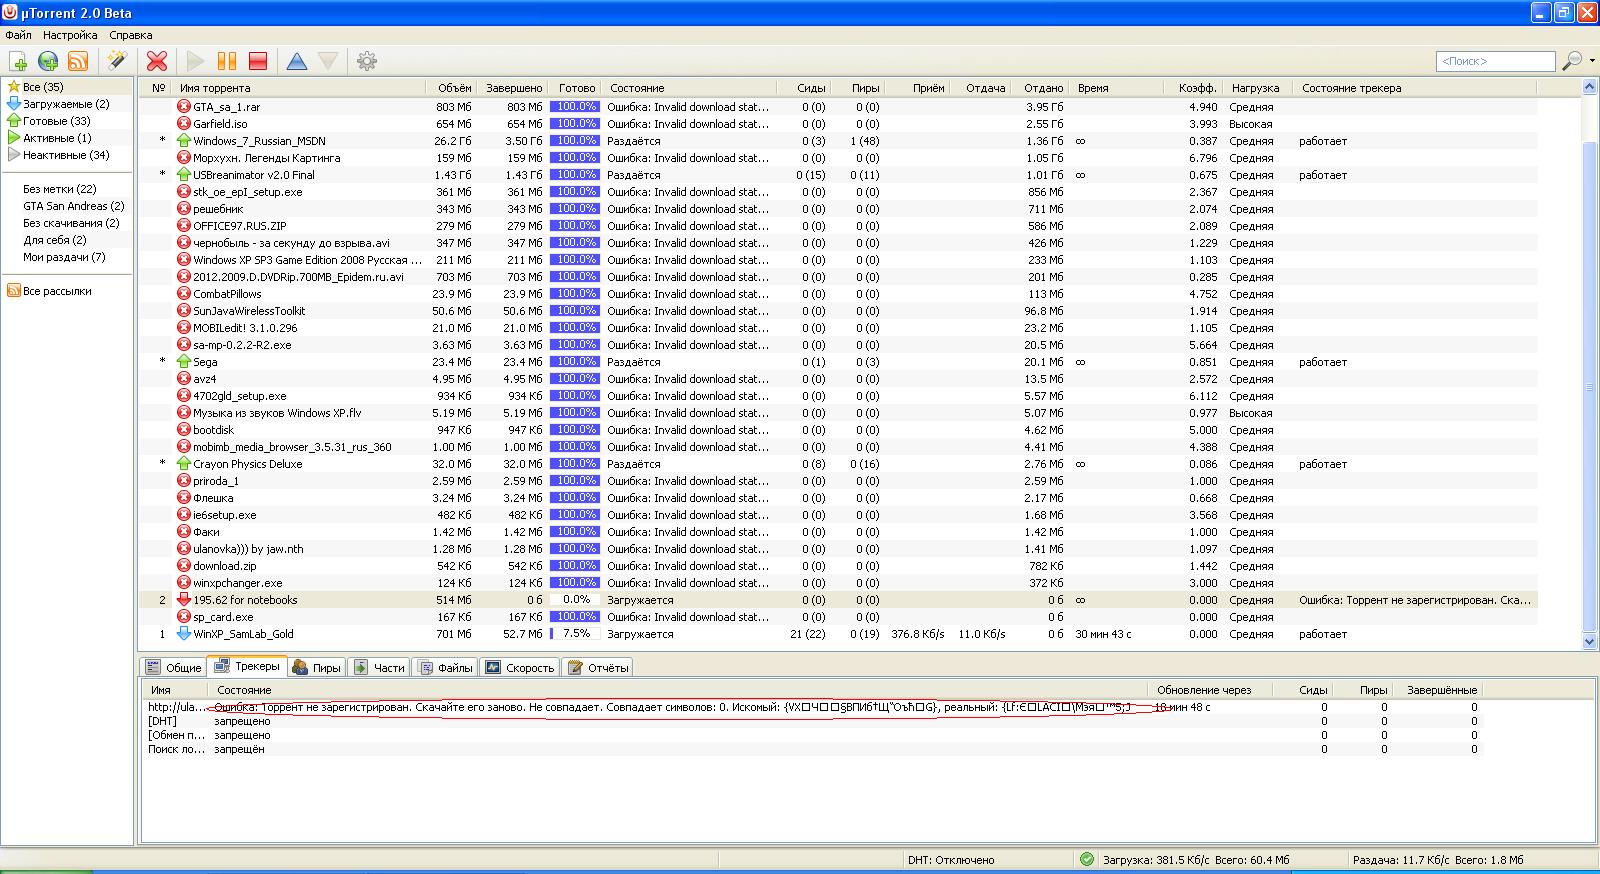1600x874 pixels.
Task: Open Preferences via the gear icon
Action: (x=367, y=61)
